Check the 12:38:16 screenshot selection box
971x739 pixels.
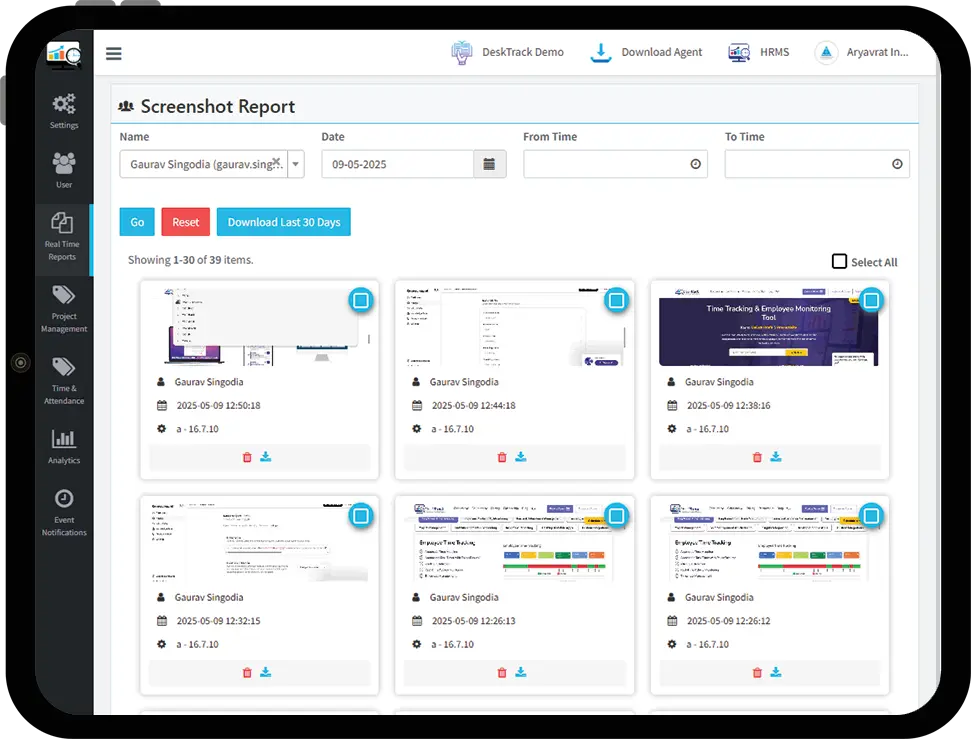tap(871, 299)
